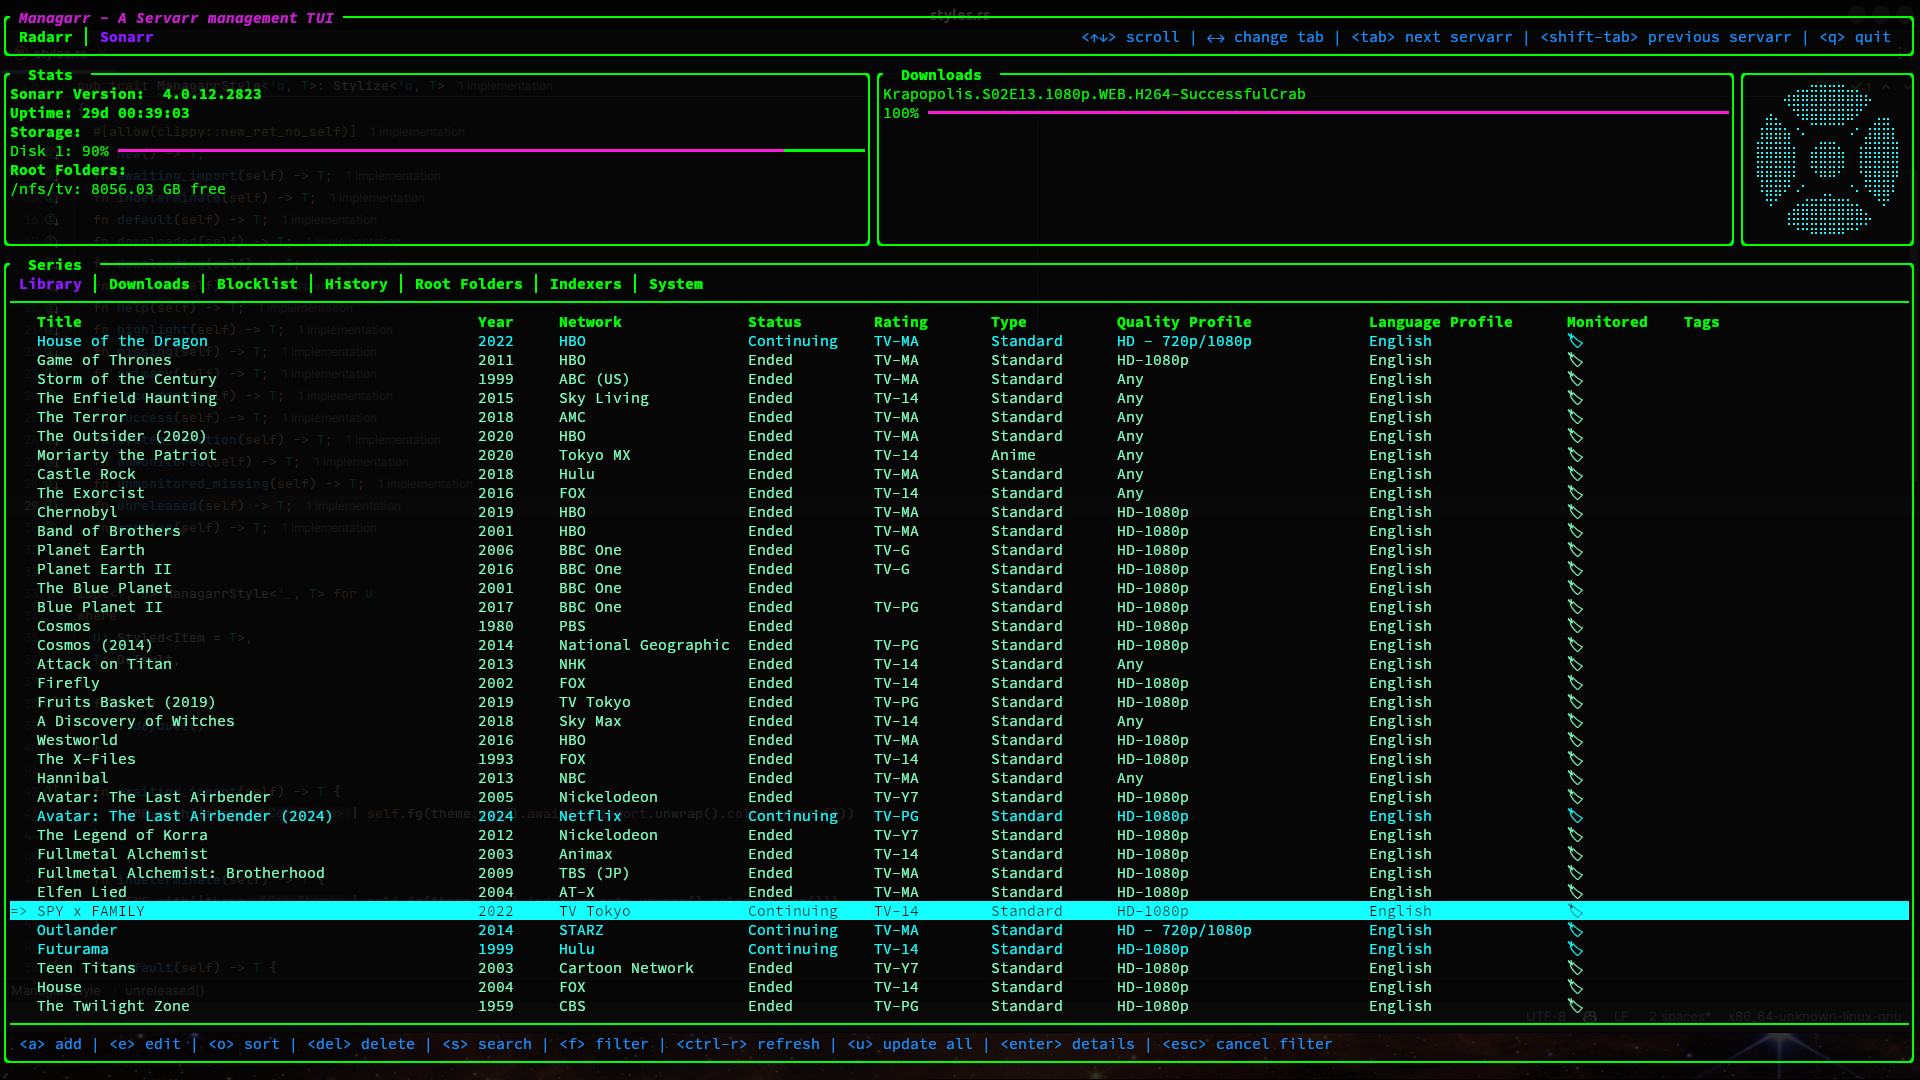
Task: Click the Managarr logo artwork panel
Action: pos(1829,158)
